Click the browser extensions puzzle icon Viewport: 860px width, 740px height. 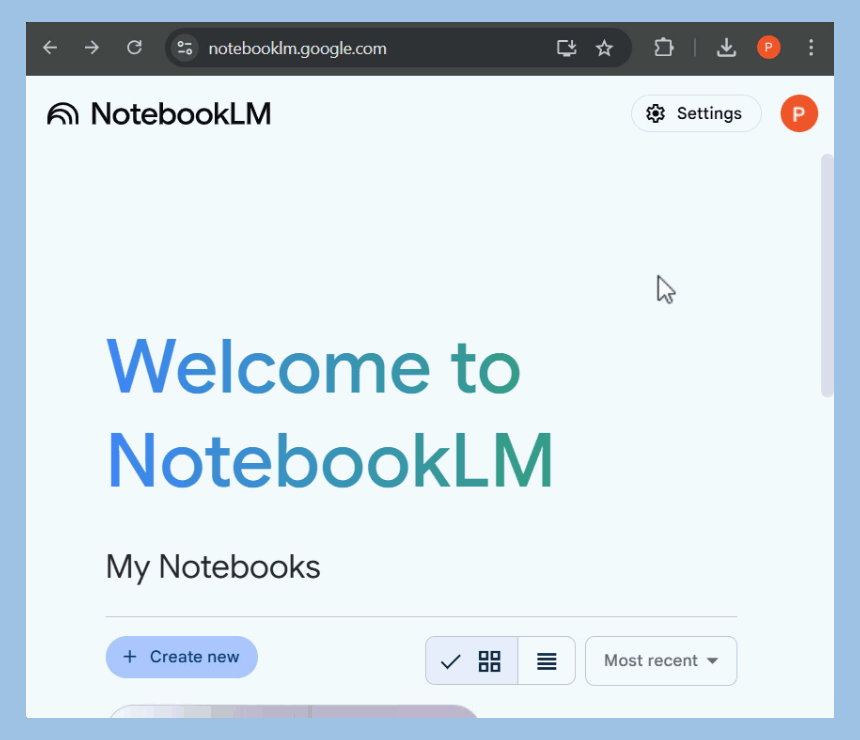[663, 47]
